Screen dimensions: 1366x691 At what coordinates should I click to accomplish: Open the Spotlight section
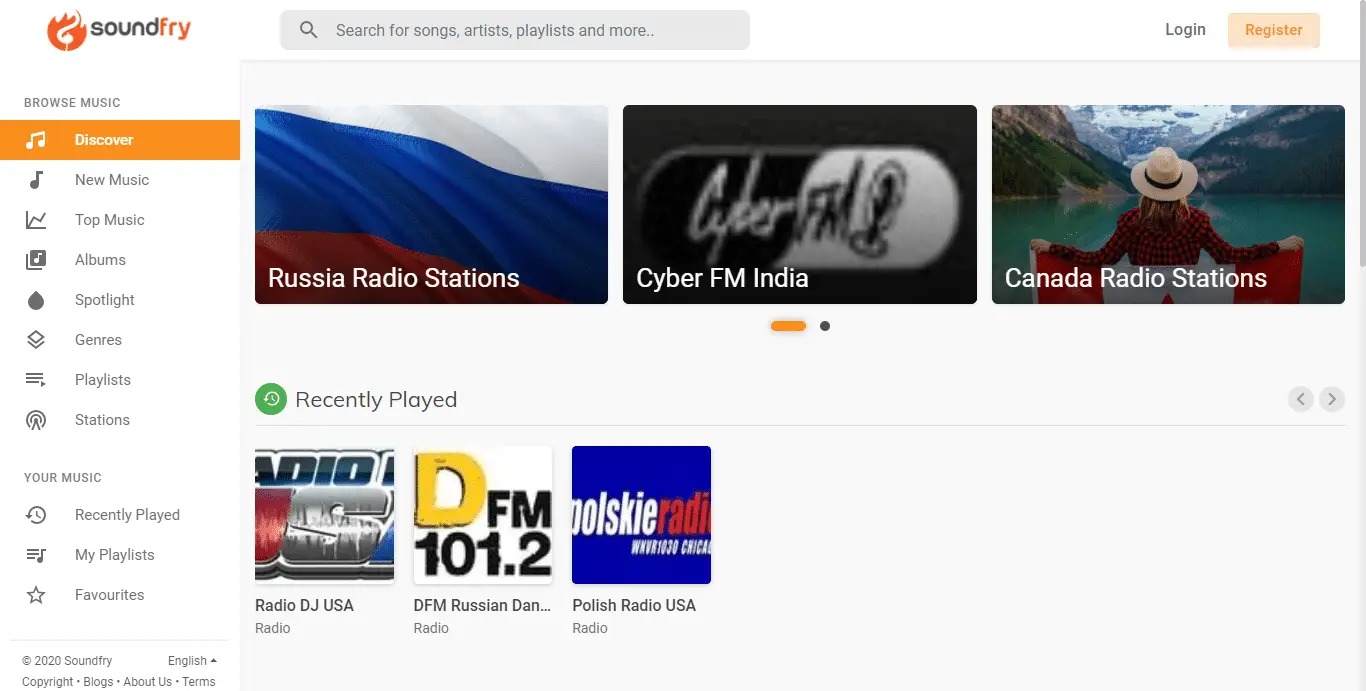coord(120,300)
